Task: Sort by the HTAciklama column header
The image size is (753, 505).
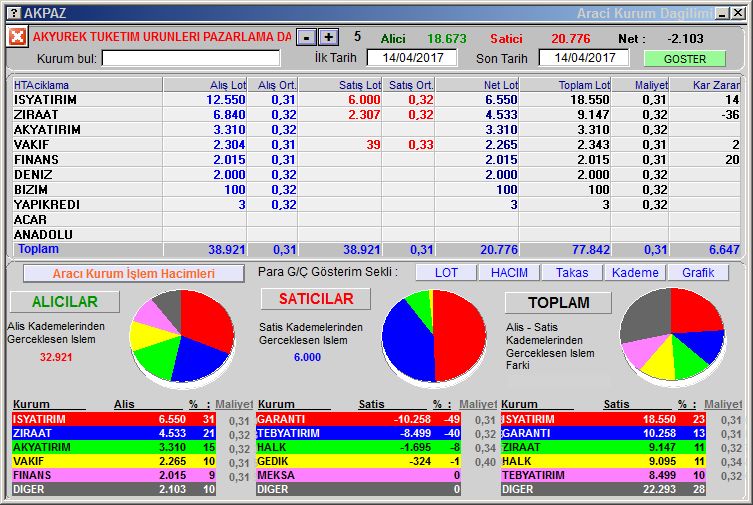Action: 87,85
